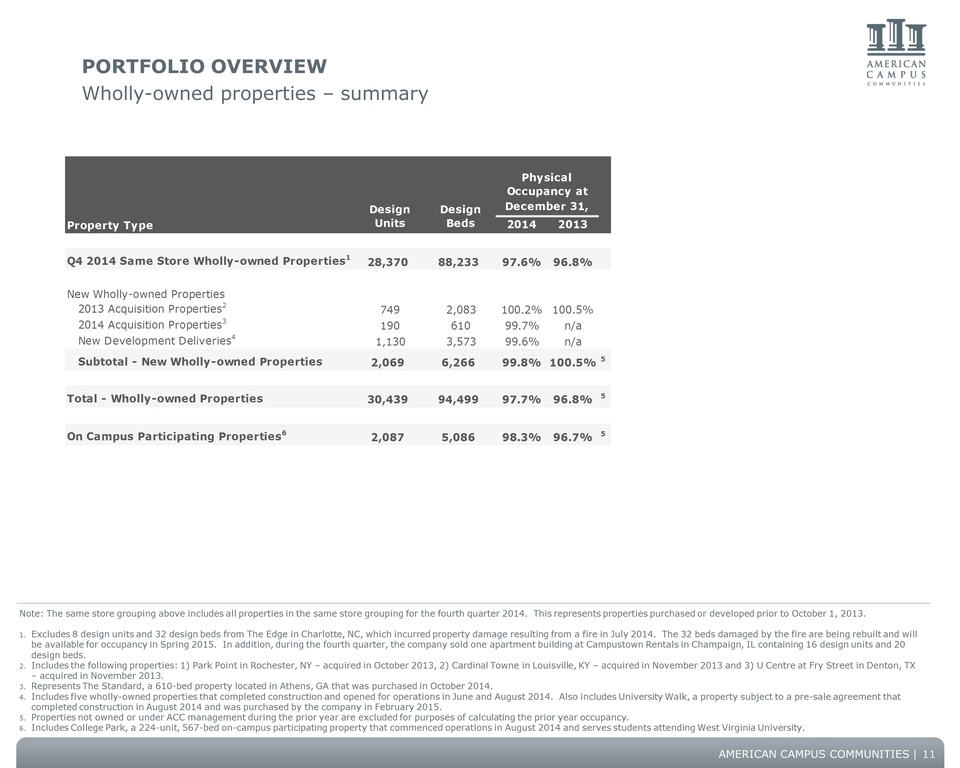The width and height of the screenshot is (960, 768).
Task: Select the 28,370 design units value
Action: [388, 262]
